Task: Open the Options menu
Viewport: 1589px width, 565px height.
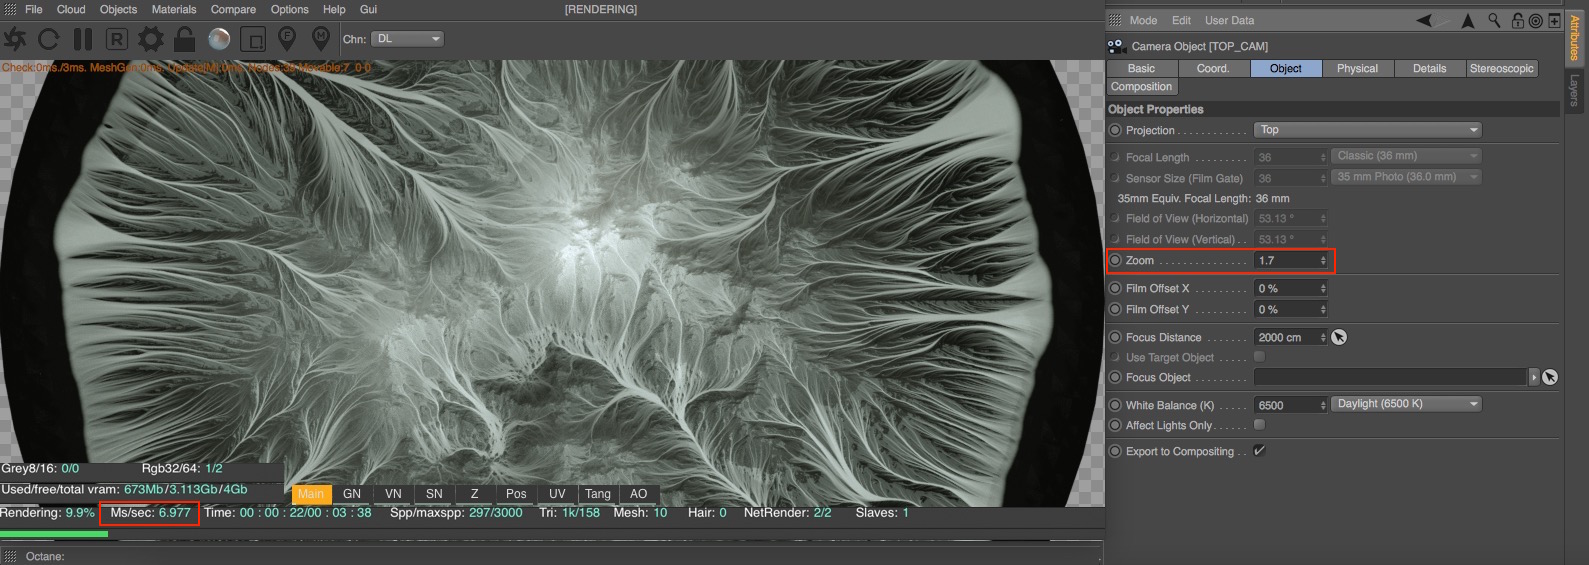Action: (x=290, y=9)
